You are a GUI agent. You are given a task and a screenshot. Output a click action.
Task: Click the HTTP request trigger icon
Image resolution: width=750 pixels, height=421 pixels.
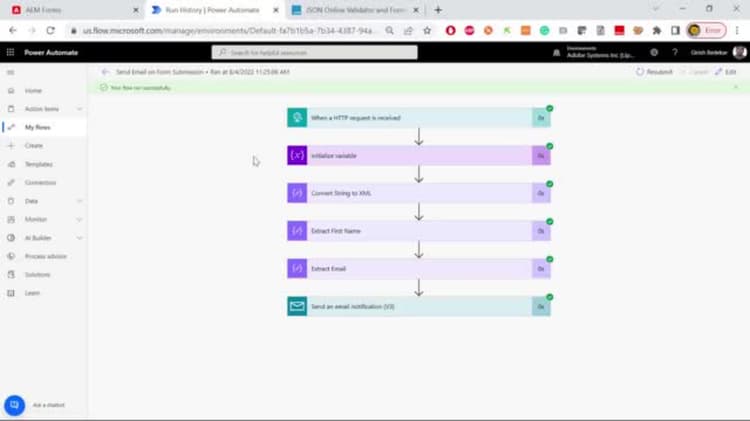(297, 118)
